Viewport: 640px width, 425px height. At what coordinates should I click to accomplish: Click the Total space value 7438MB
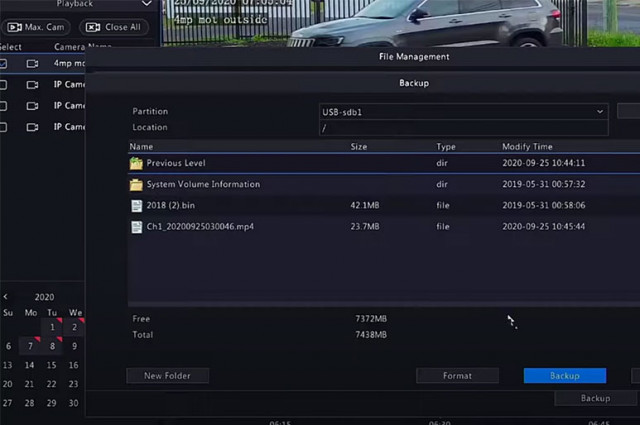click(371, 335)
